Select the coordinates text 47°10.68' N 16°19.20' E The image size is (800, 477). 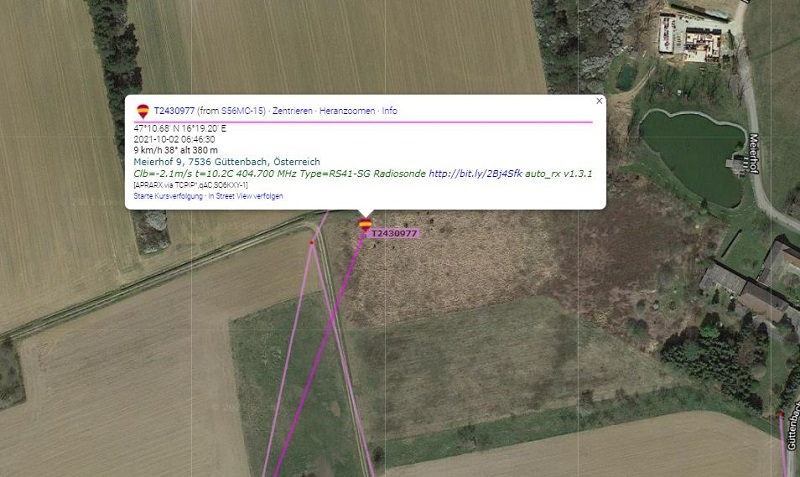(x=180, y=129)
